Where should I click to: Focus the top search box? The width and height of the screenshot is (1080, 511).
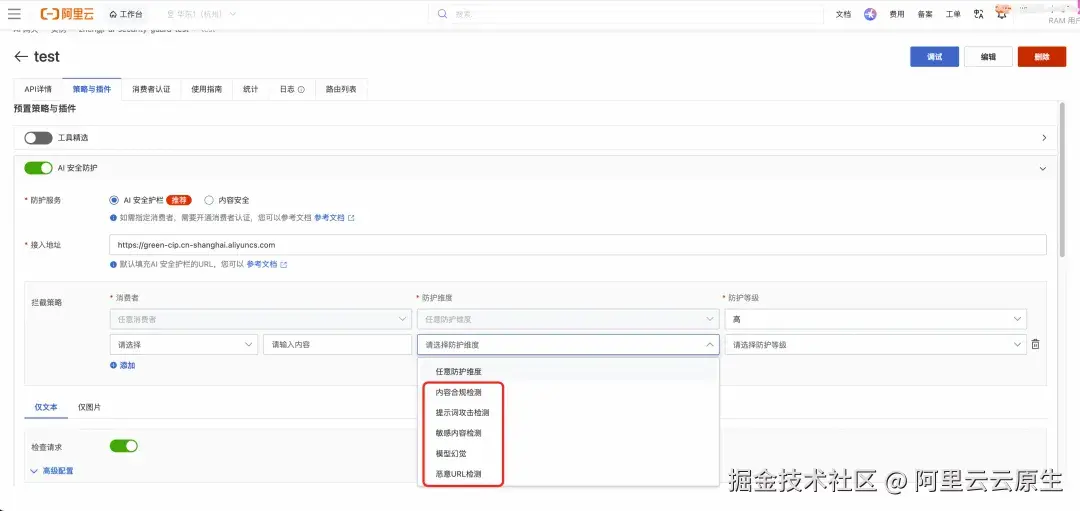(625, 14)
